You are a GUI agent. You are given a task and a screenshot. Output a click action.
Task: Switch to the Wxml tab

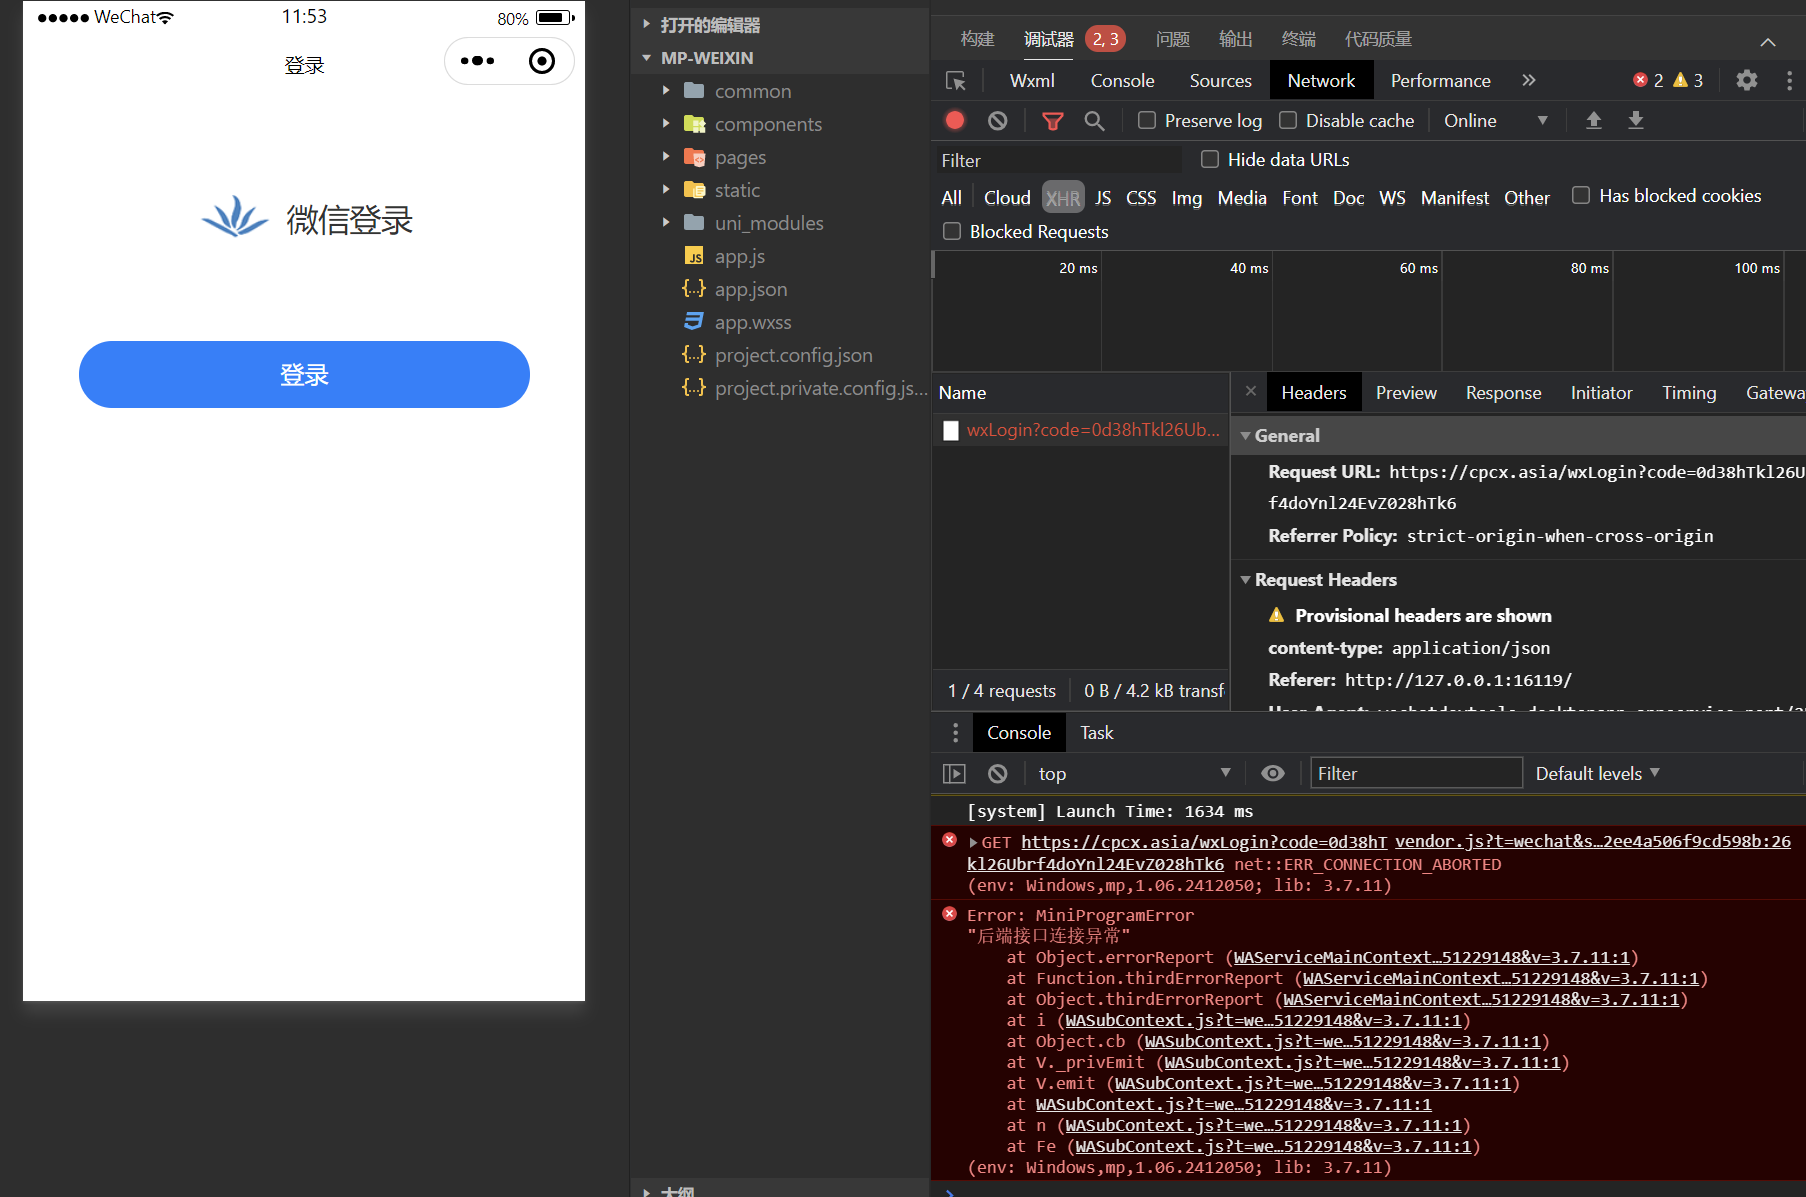(x=1032, y=81)
